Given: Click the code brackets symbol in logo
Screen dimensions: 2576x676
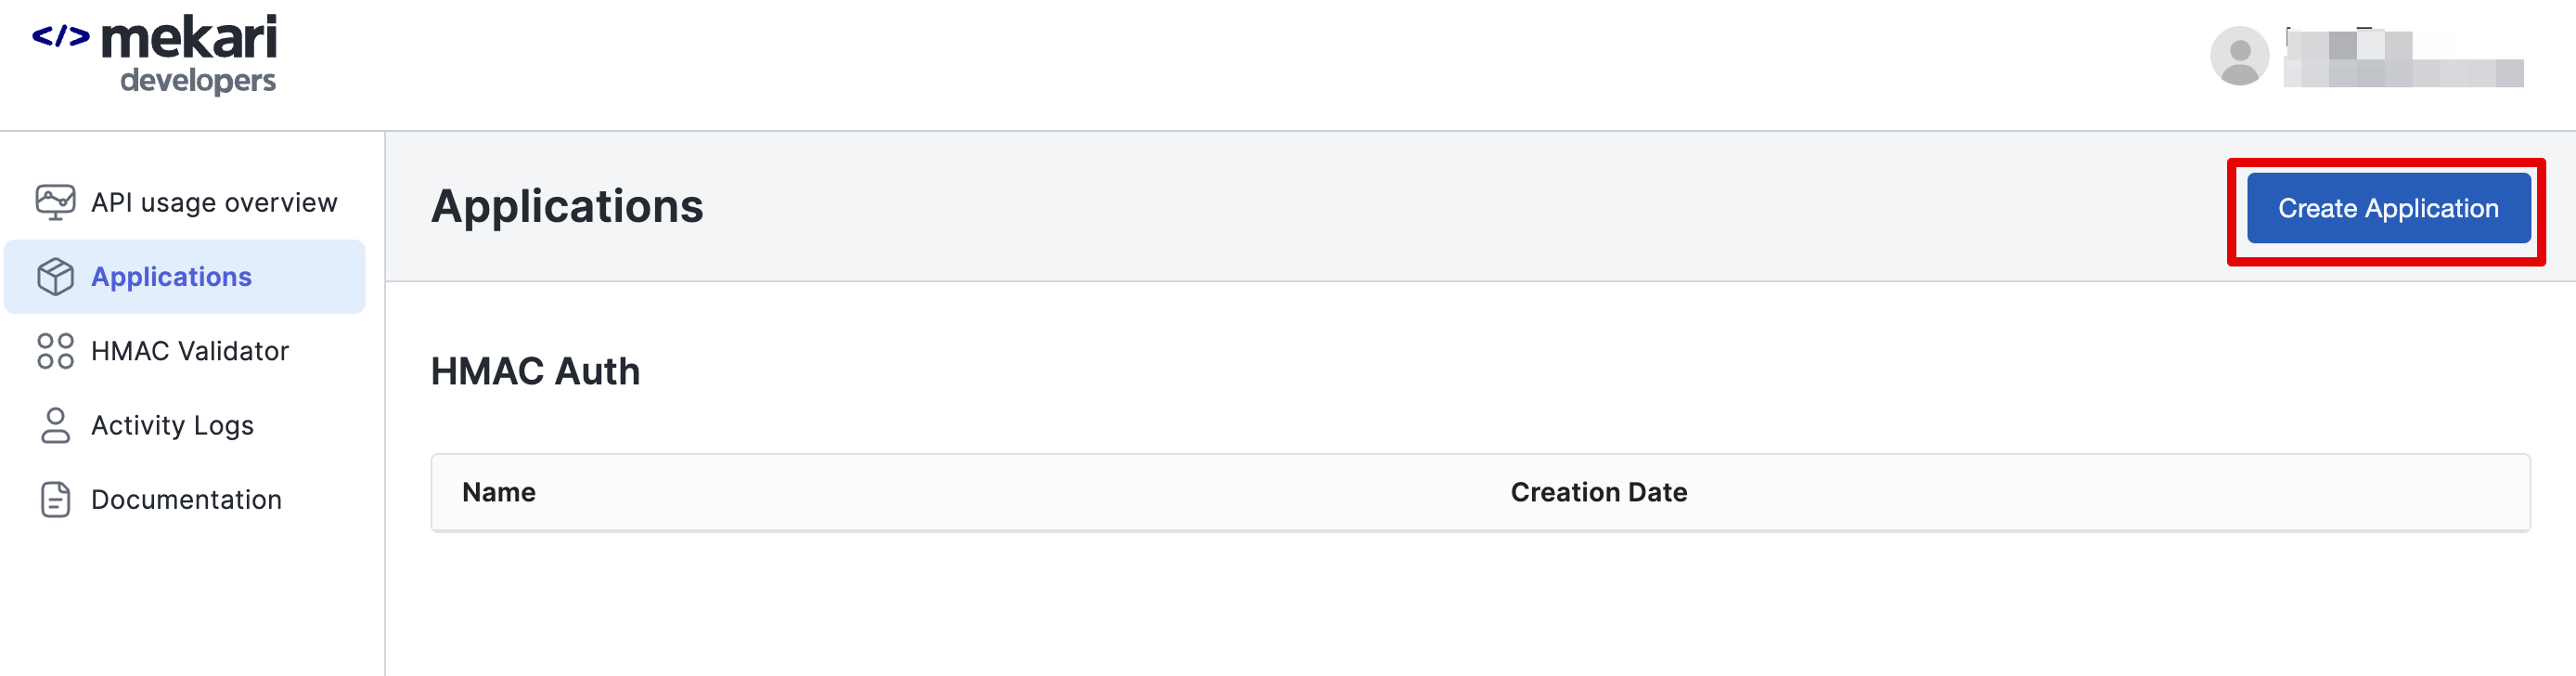Looking at the screenshot, I should point(60,37).
